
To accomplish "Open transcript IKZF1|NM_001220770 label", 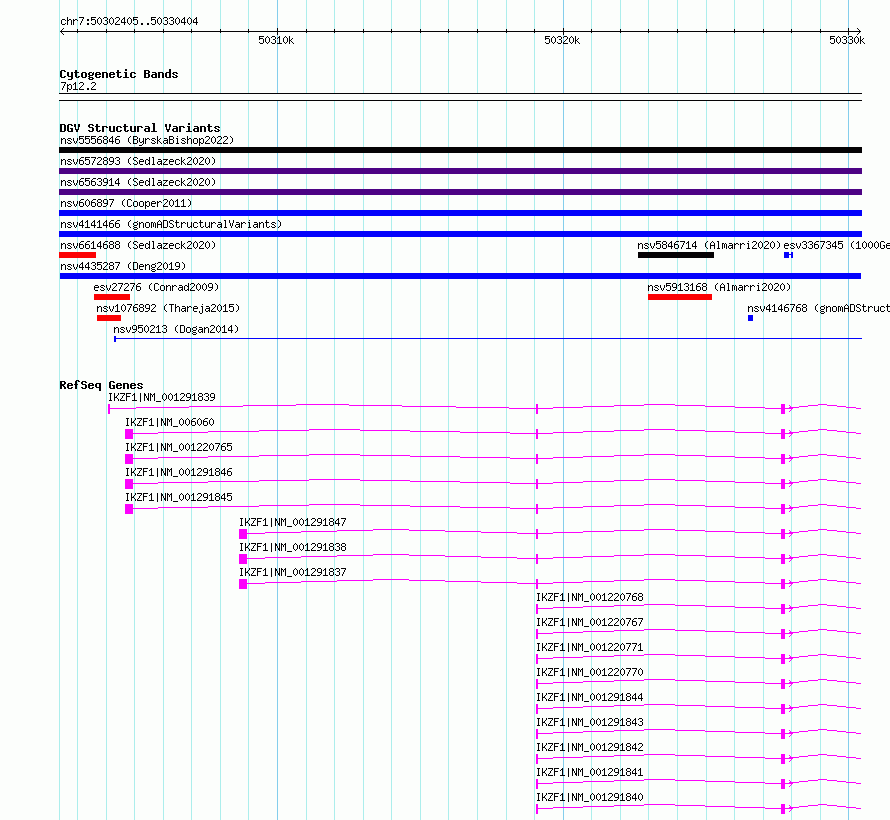I will (590, 672).
